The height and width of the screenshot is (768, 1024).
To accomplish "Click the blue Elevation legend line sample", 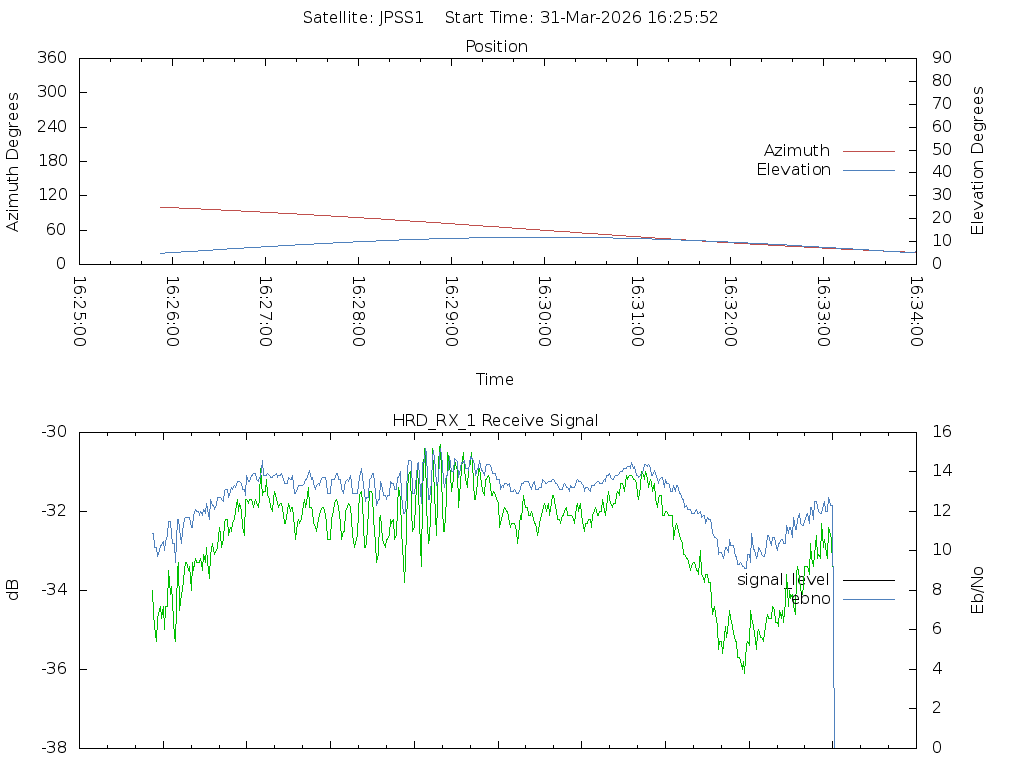I will tap(868, 170).
